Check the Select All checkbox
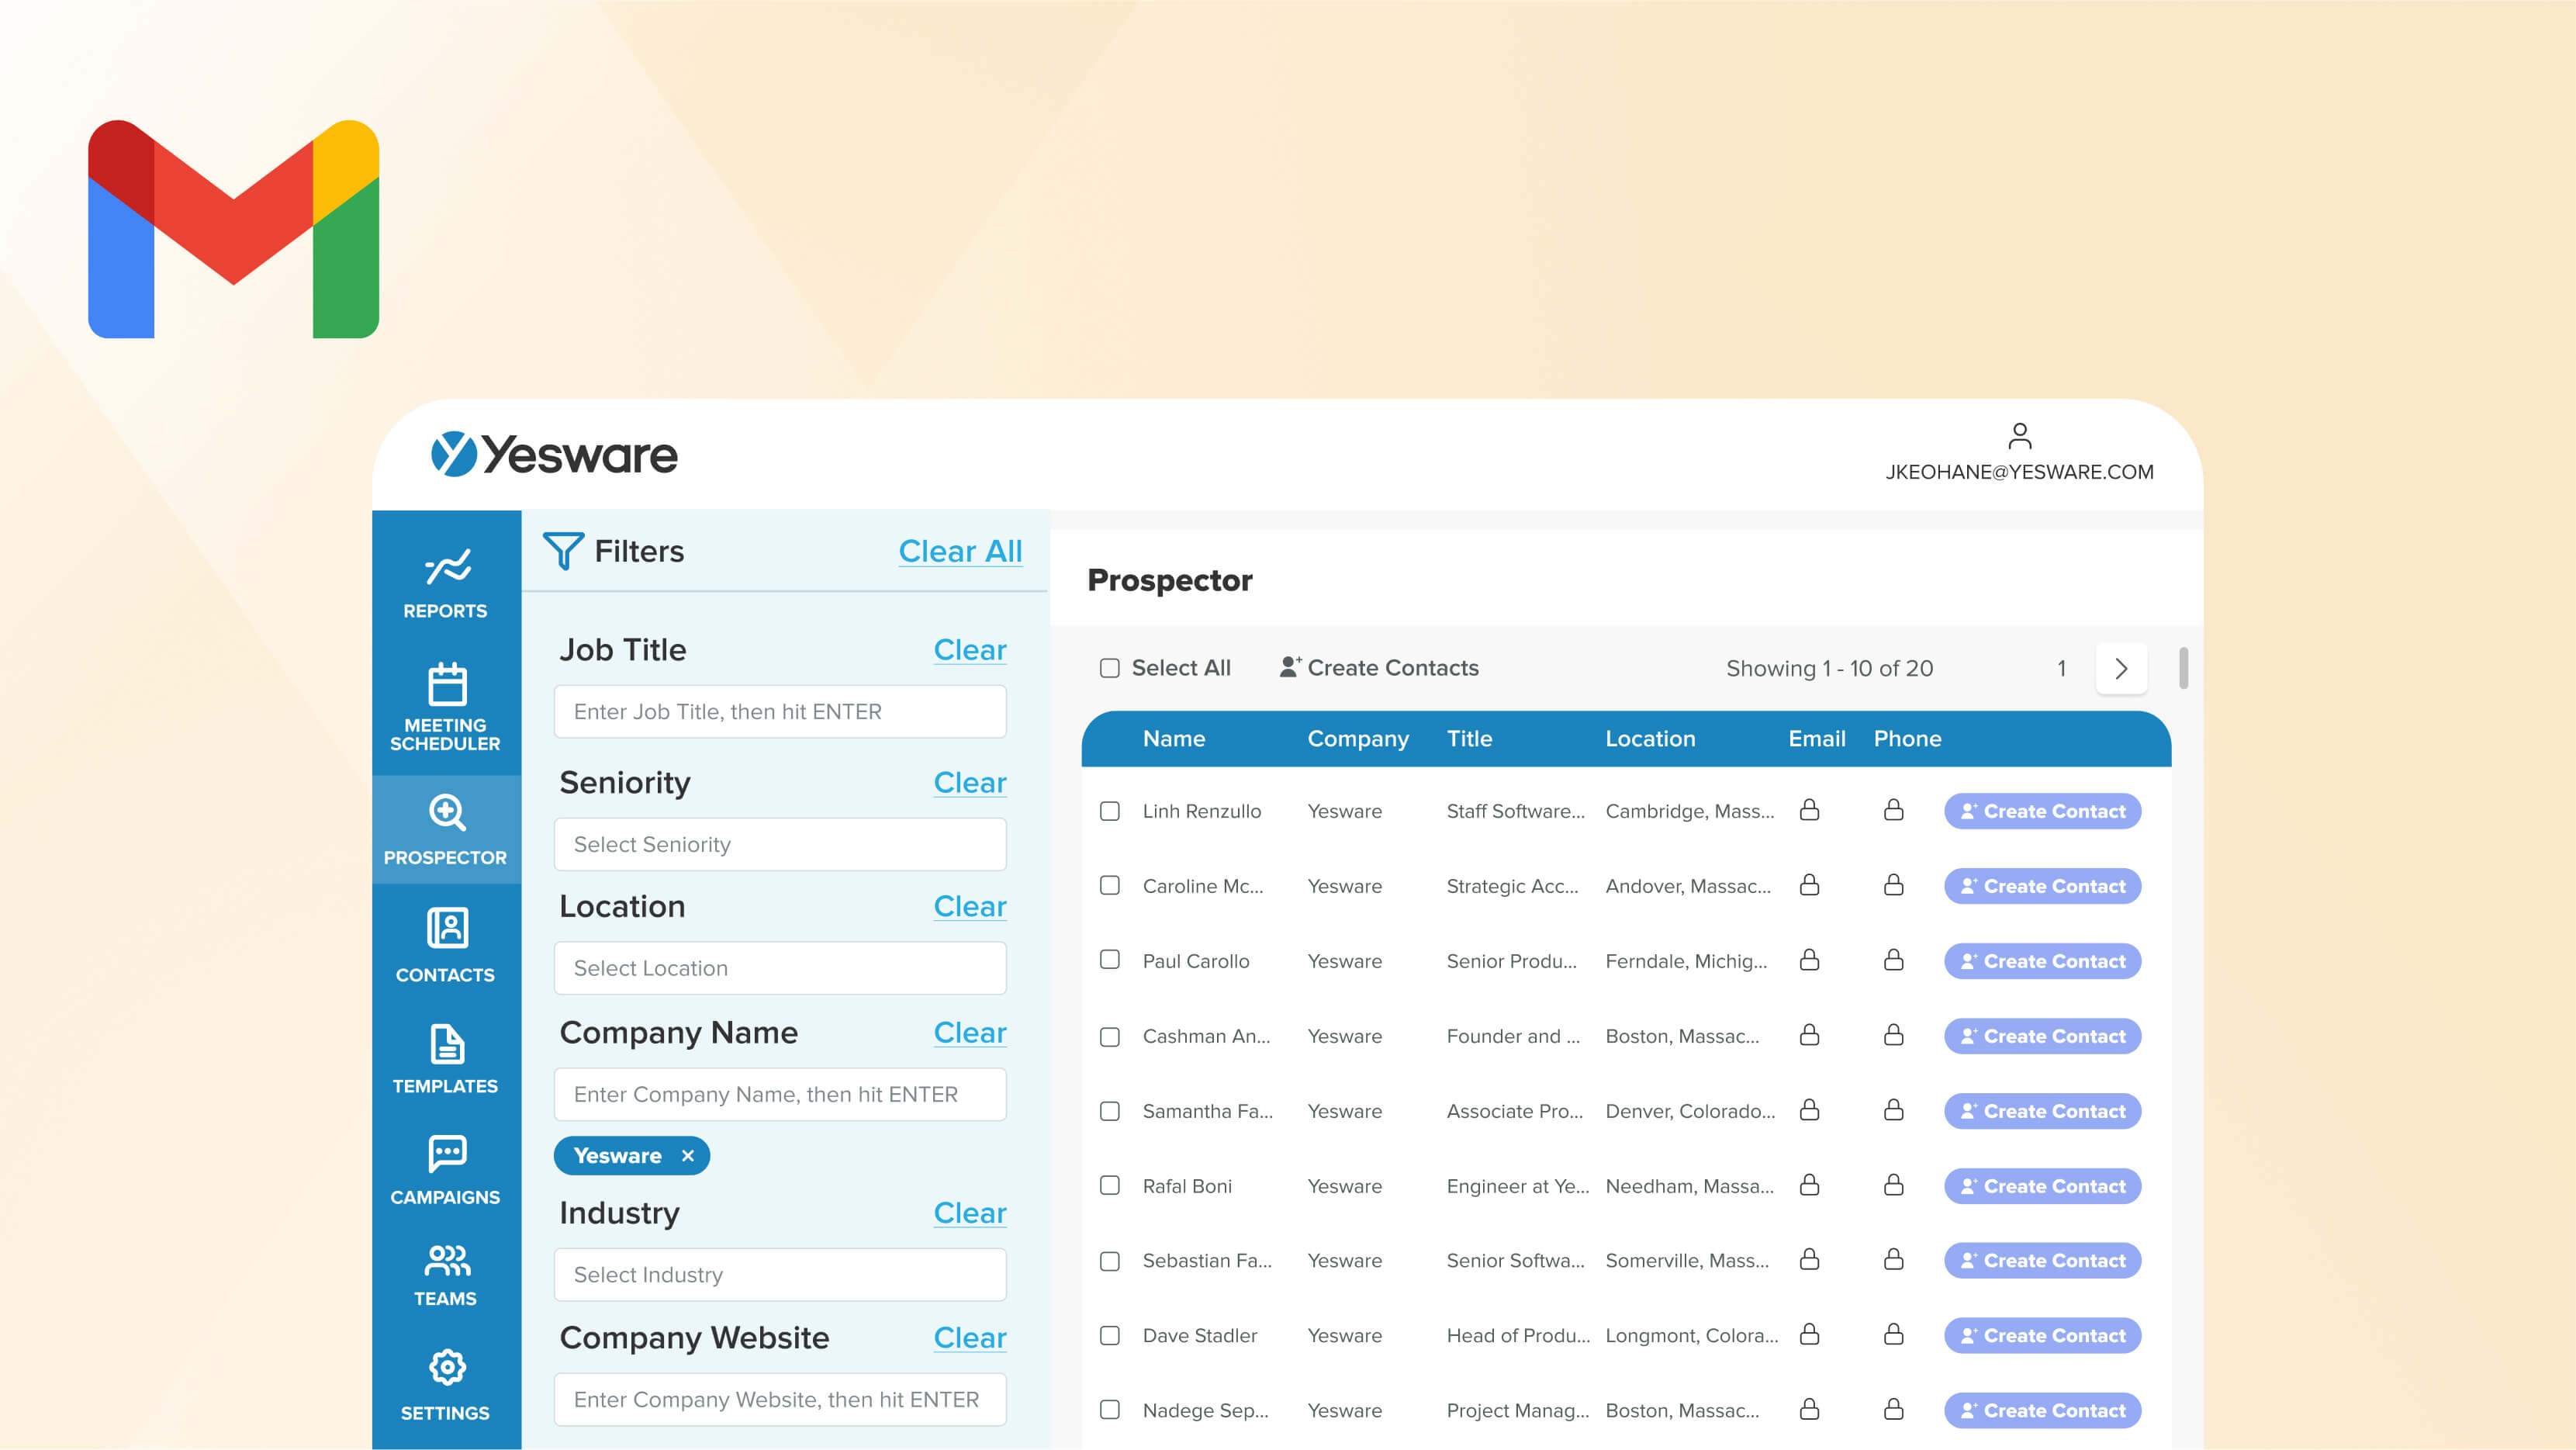The height and width of the screenshot is (1450, 2576). [x=1109, y=668]
